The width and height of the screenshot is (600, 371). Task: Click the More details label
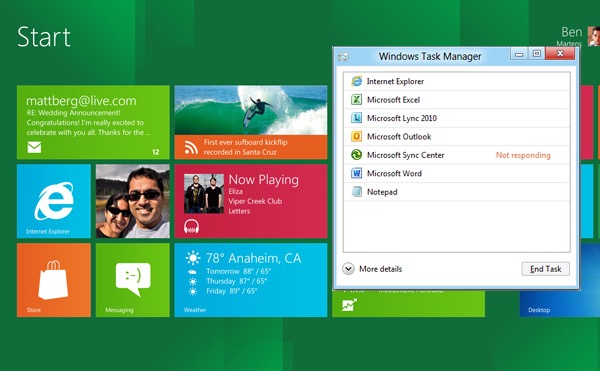pyautogui.click(x=380, y=269)
